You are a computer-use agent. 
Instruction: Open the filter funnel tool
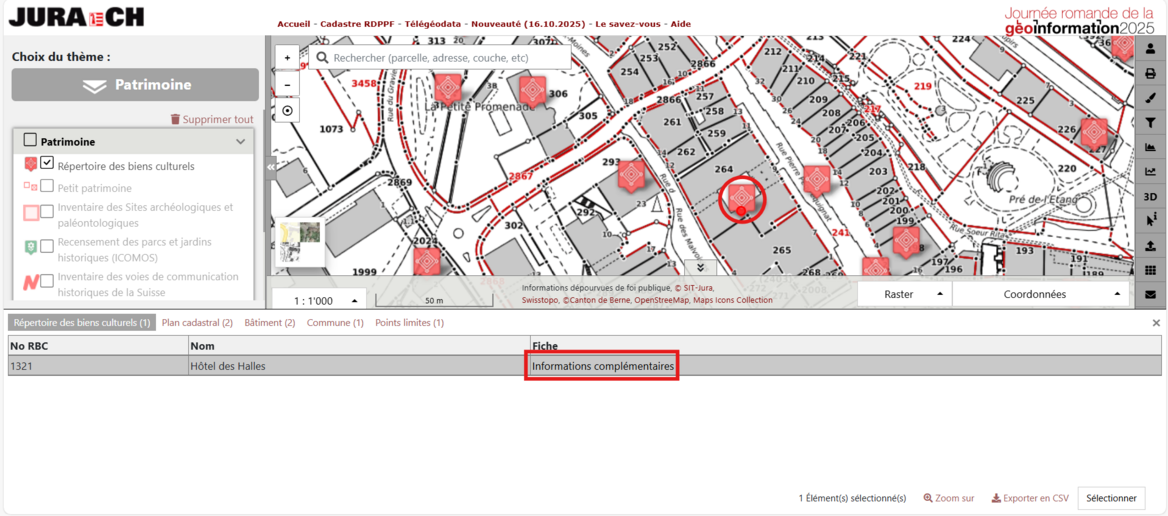point(1150,123)
